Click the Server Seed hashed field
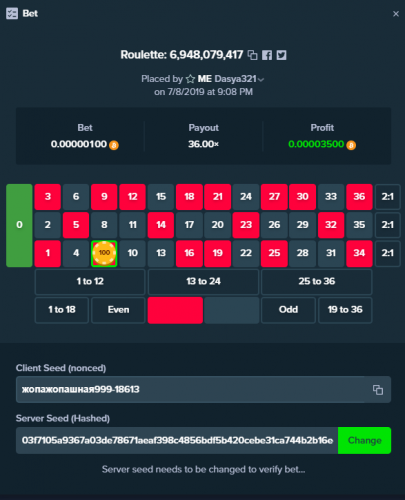The width and height of the screenshot is (405, 500). click(x=177, y=440)
